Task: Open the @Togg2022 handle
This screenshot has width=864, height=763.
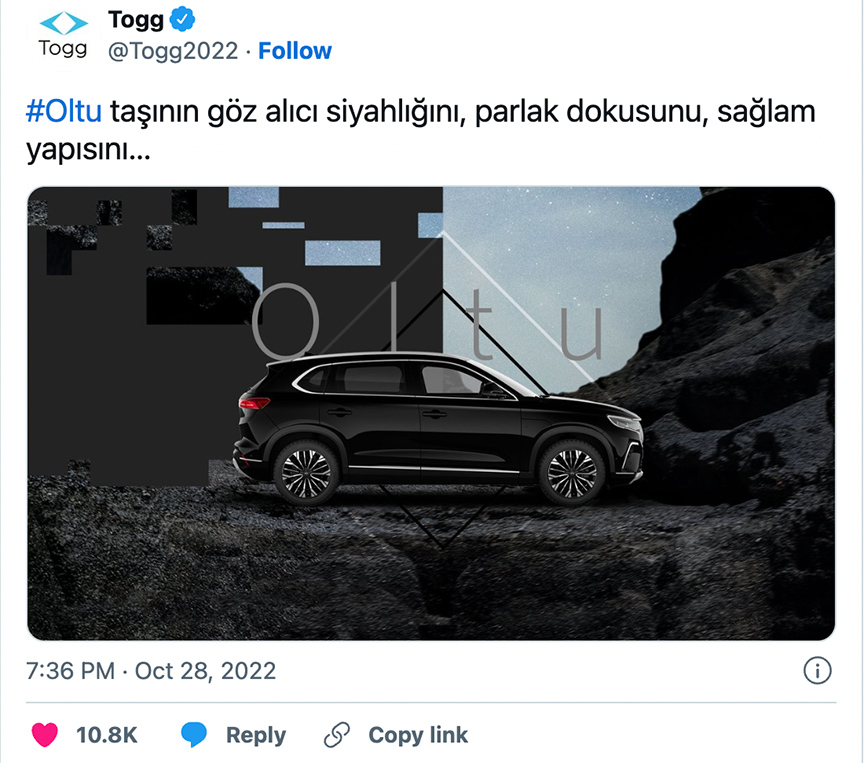Action: (x=173, y=51)
